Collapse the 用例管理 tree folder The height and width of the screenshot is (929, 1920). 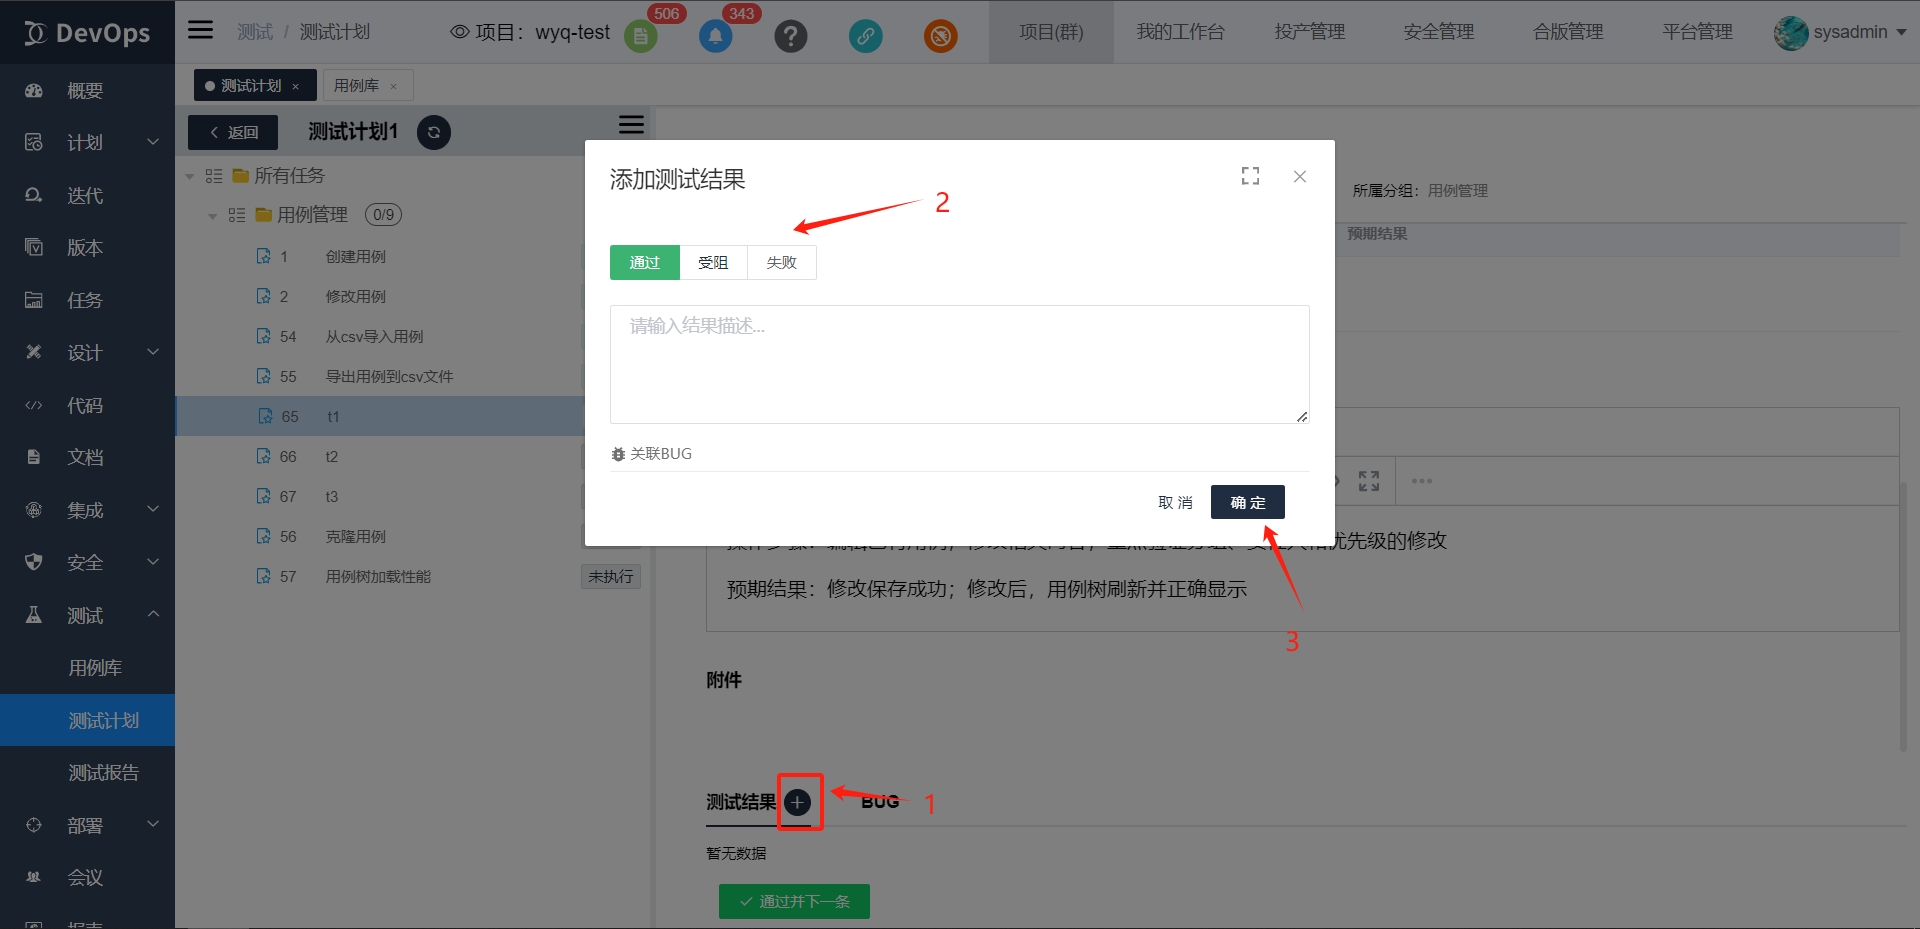(212, 216)
